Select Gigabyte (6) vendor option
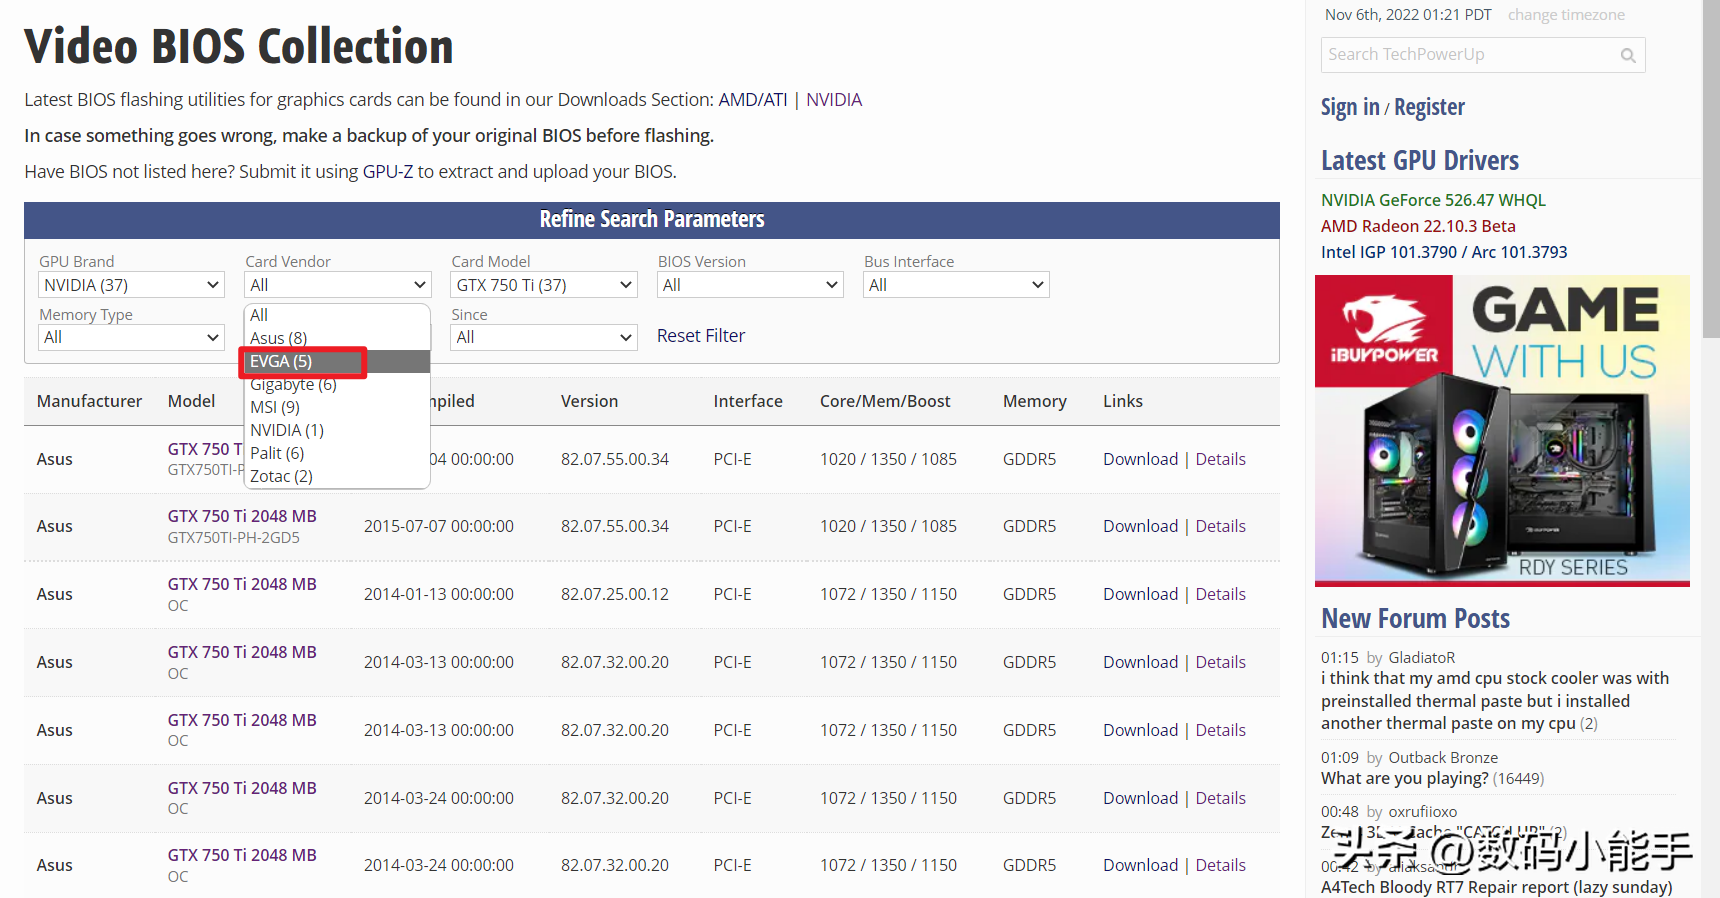The width and height of the screenshot is (1720, 898). [293, 385]
